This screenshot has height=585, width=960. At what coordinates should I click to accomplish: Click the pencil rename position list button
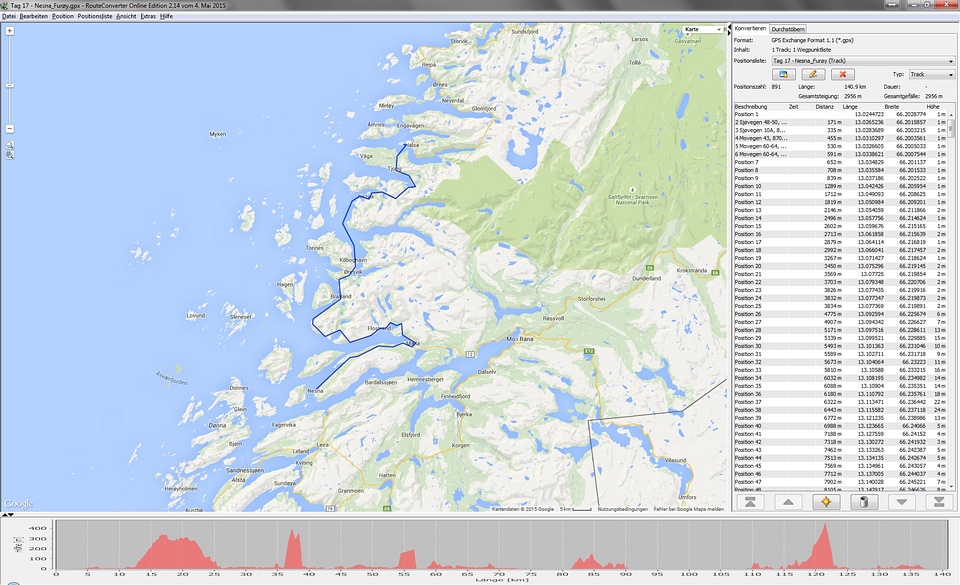coord(814,74)
